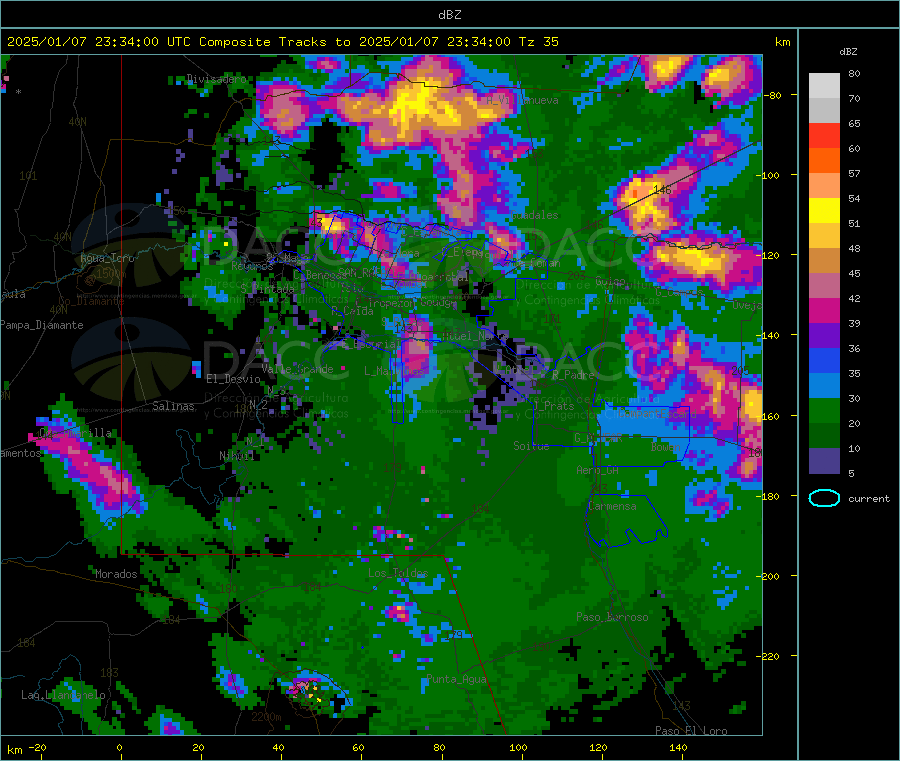Click the 'current' legend label

tap(868, 499)
